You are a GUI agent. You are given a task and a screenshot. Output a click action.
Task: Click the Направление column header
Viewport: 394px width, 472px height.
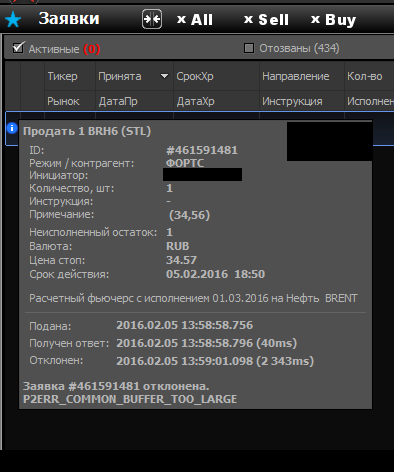296,76
